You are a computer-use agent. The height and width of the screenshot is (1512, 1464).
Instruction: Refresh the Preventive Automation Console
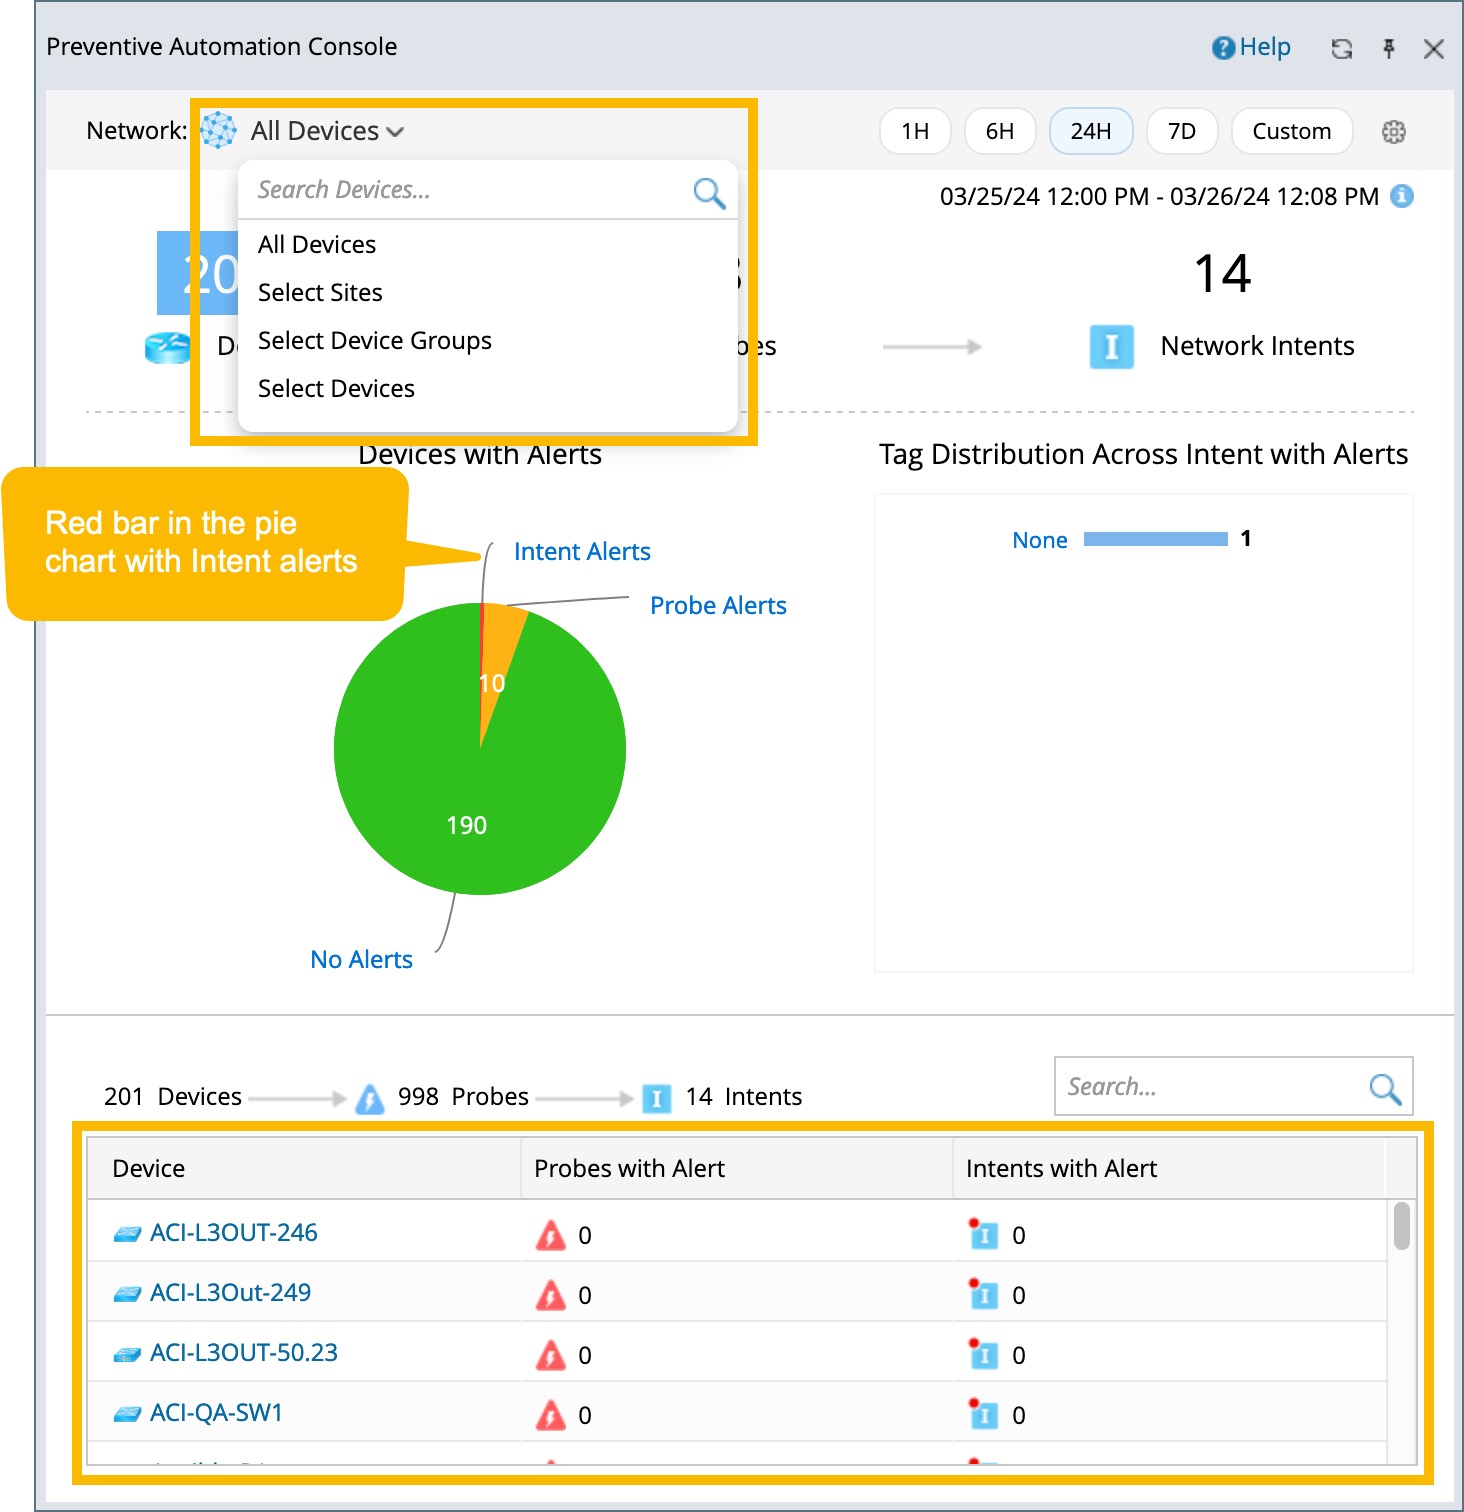pos(1341,48)
